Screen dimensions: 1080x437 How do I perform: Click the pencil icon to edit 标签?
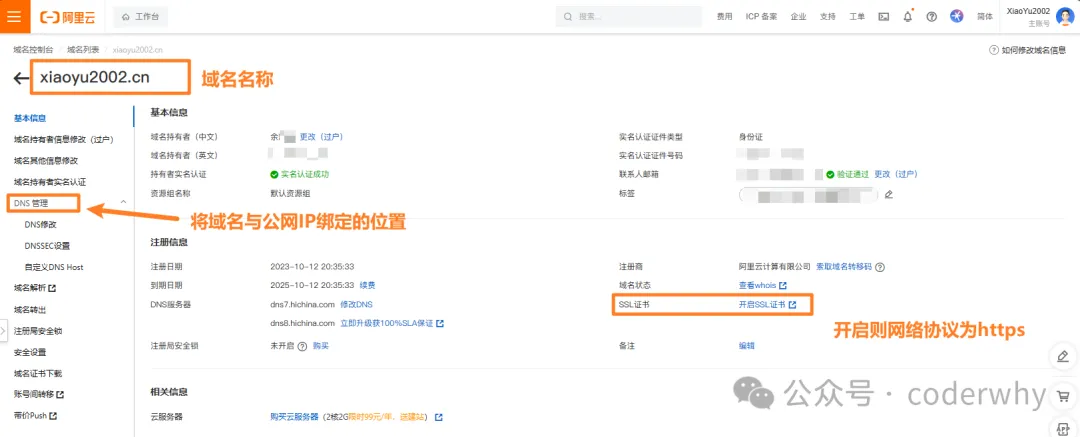click(887, 194)
